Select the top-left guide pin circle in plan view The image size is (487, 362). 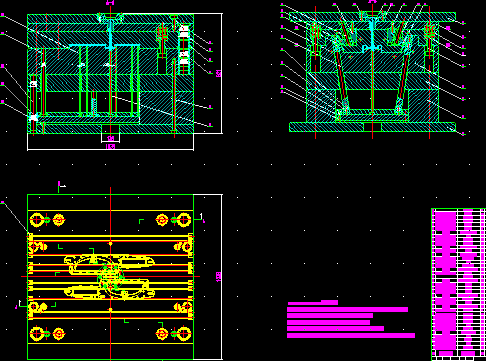click(x=37, y=220)
